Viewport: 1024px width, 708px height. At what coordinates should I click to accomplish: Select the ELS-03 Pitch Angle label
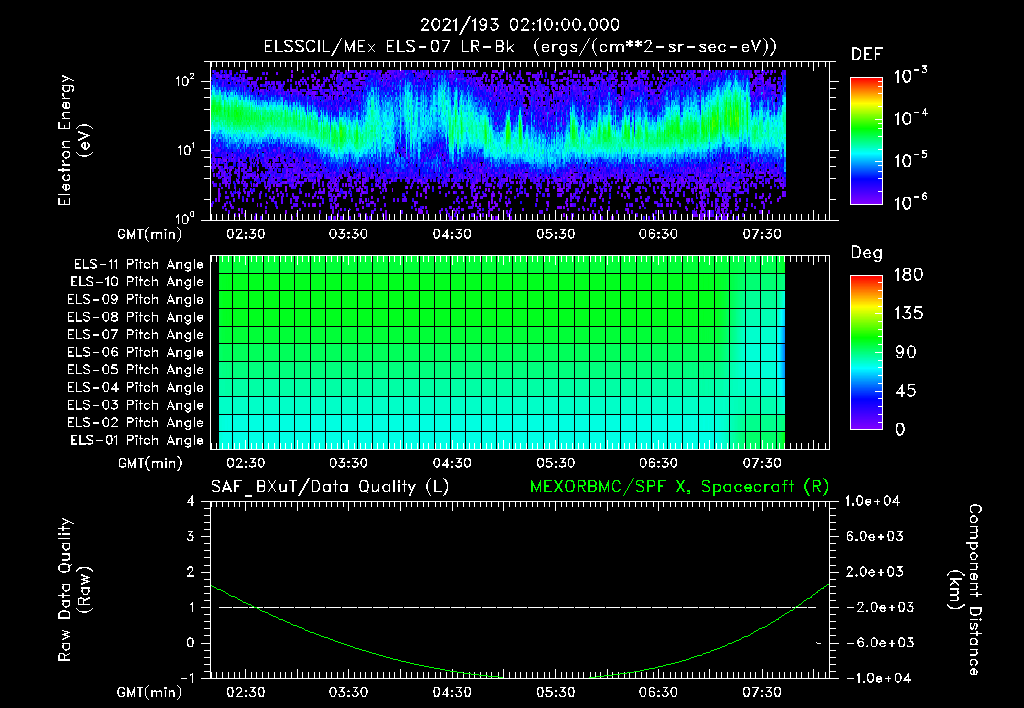click(136, 405)
